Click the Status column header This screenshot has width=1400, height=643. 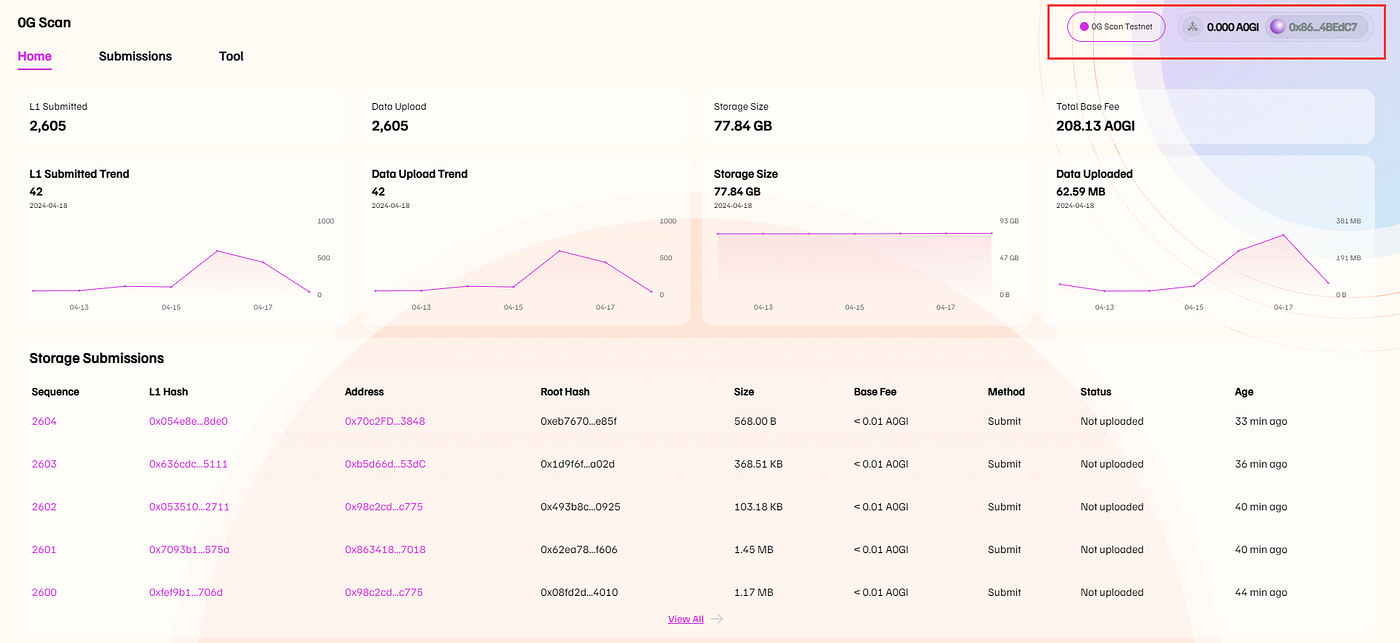tap(1096, 392)
